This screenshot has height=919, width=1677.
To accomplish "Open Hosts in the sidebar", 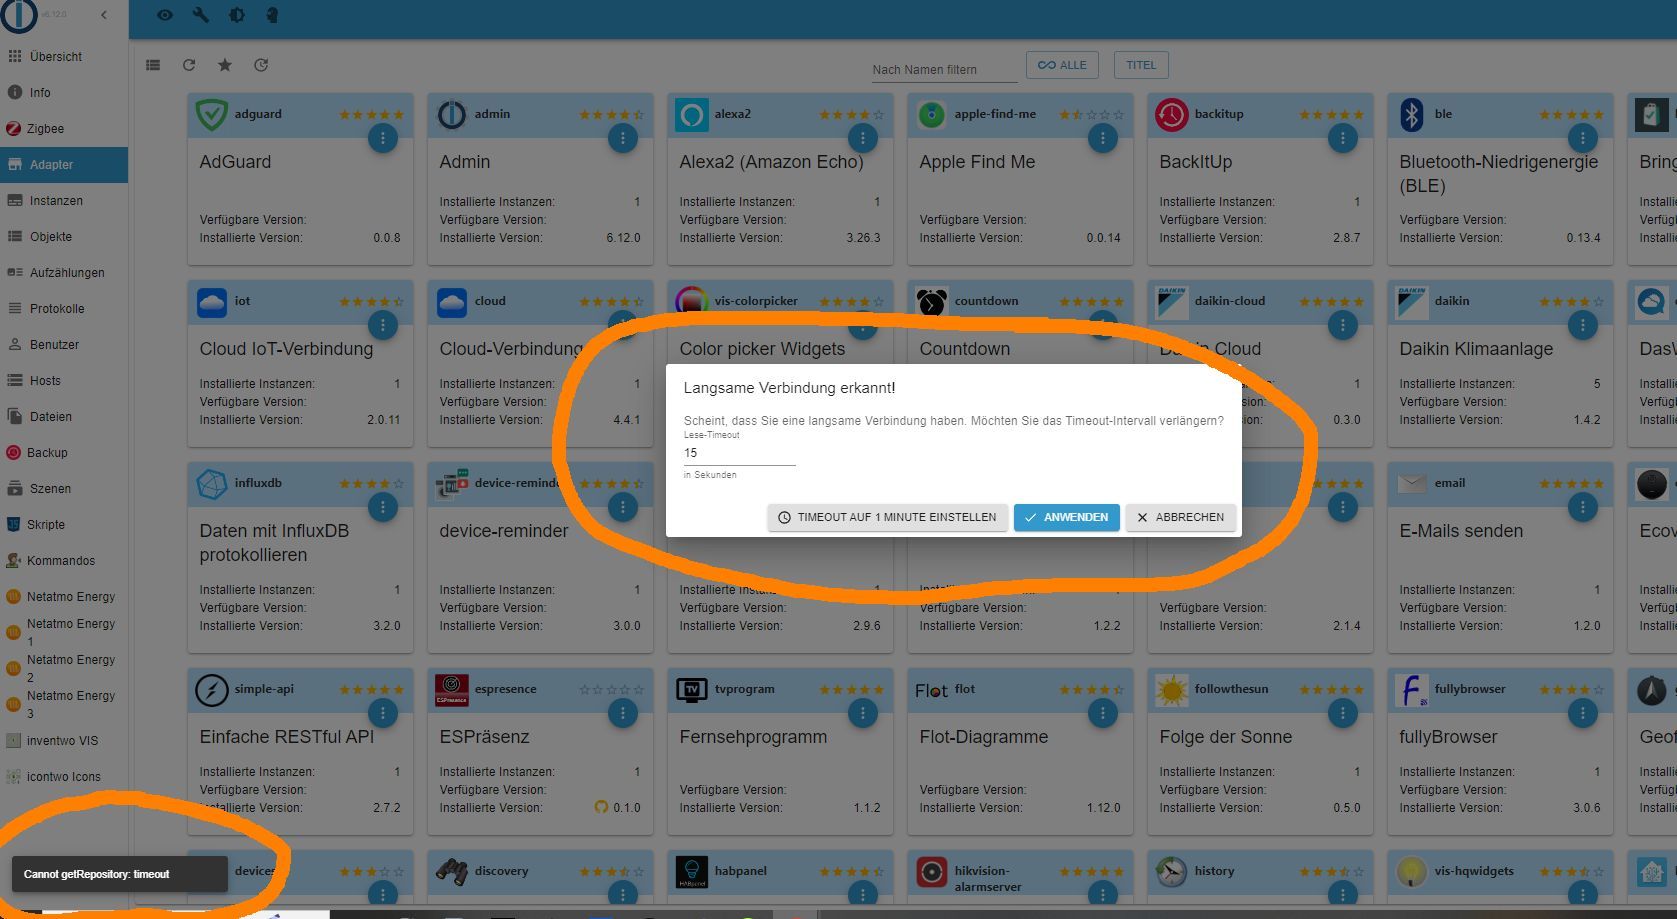I will tap(64, 381).
